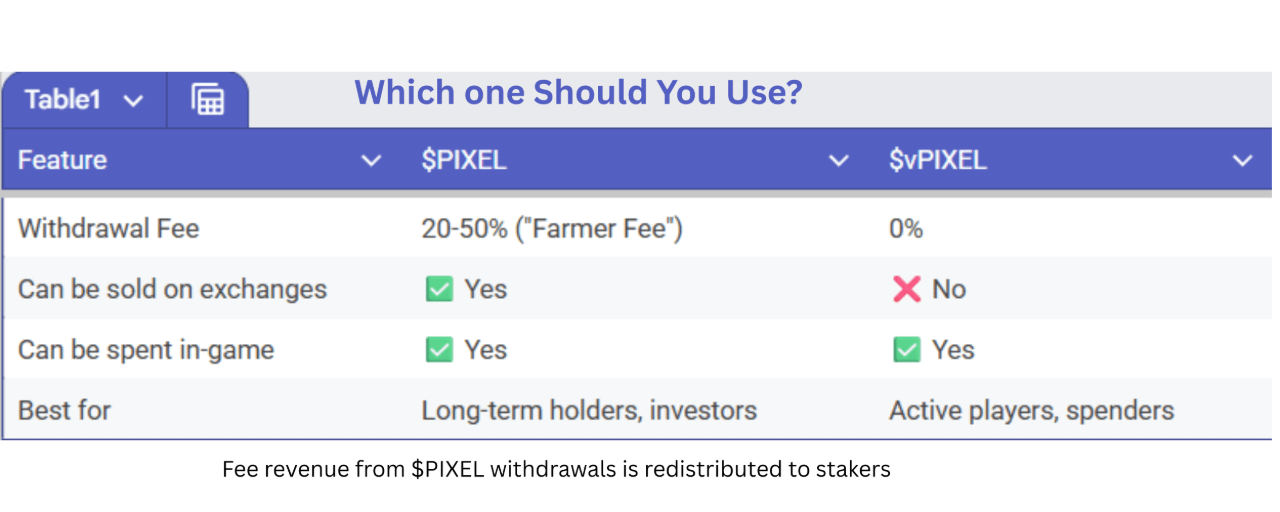1280x512 pixels.
Task: Click the green check for $PIXEL in-game
Action: tap(438, 350)
